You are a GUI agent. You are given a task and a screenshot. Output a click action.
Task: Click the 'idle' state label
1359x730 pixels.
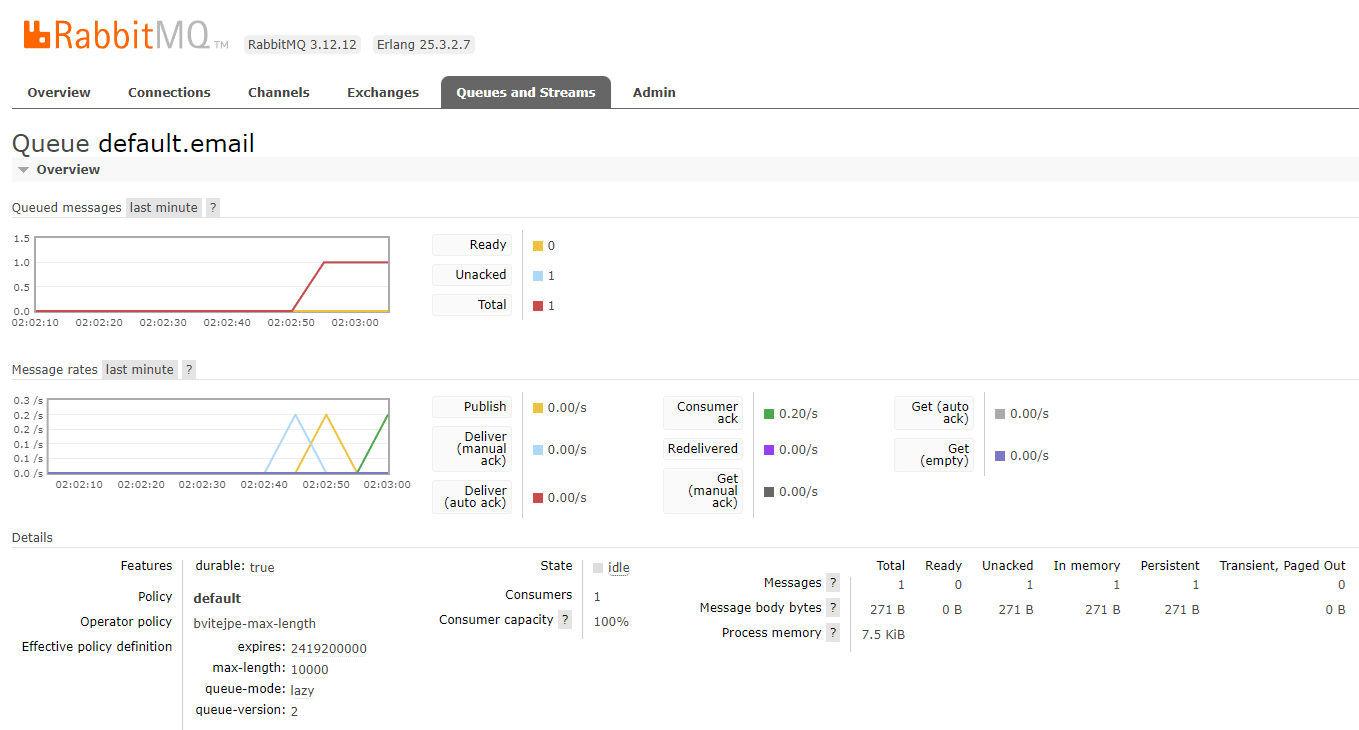click(x=619, y=567)
